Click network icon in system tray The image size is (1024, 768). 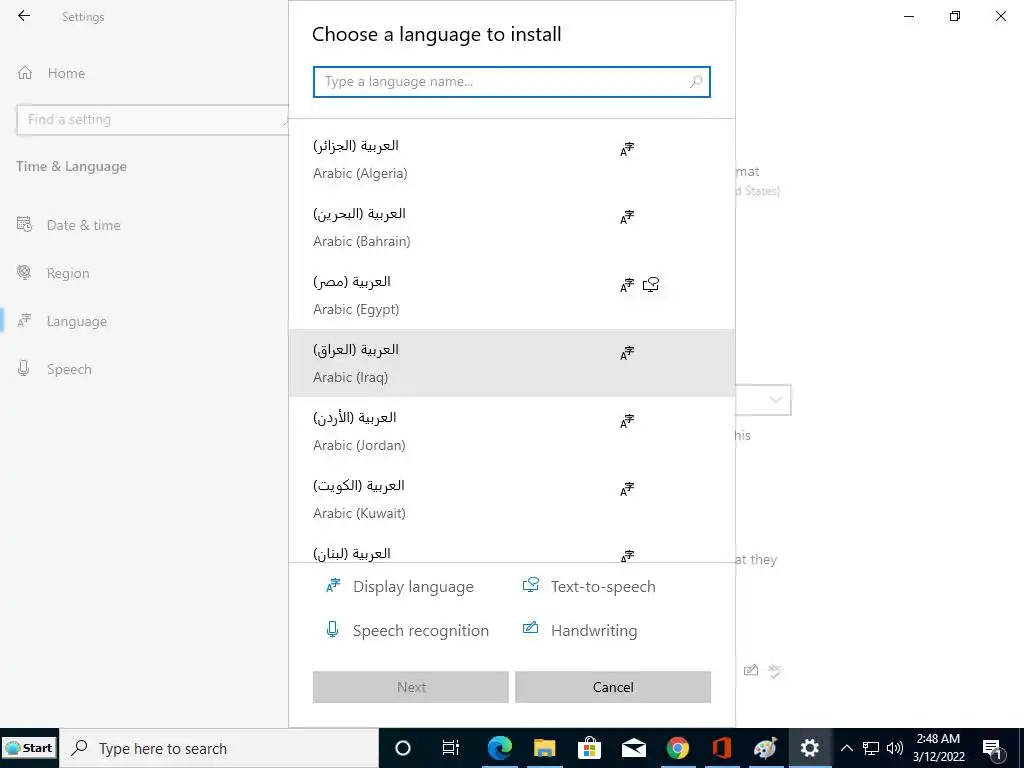[871, 748]
